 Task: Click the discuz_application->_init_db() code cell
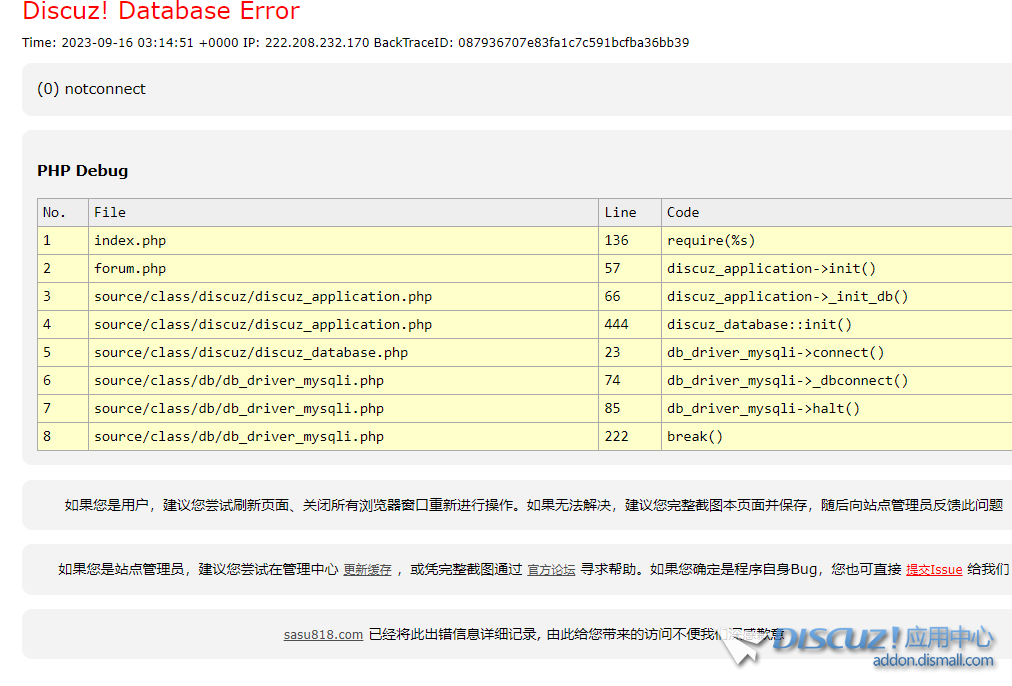(837, 296)
